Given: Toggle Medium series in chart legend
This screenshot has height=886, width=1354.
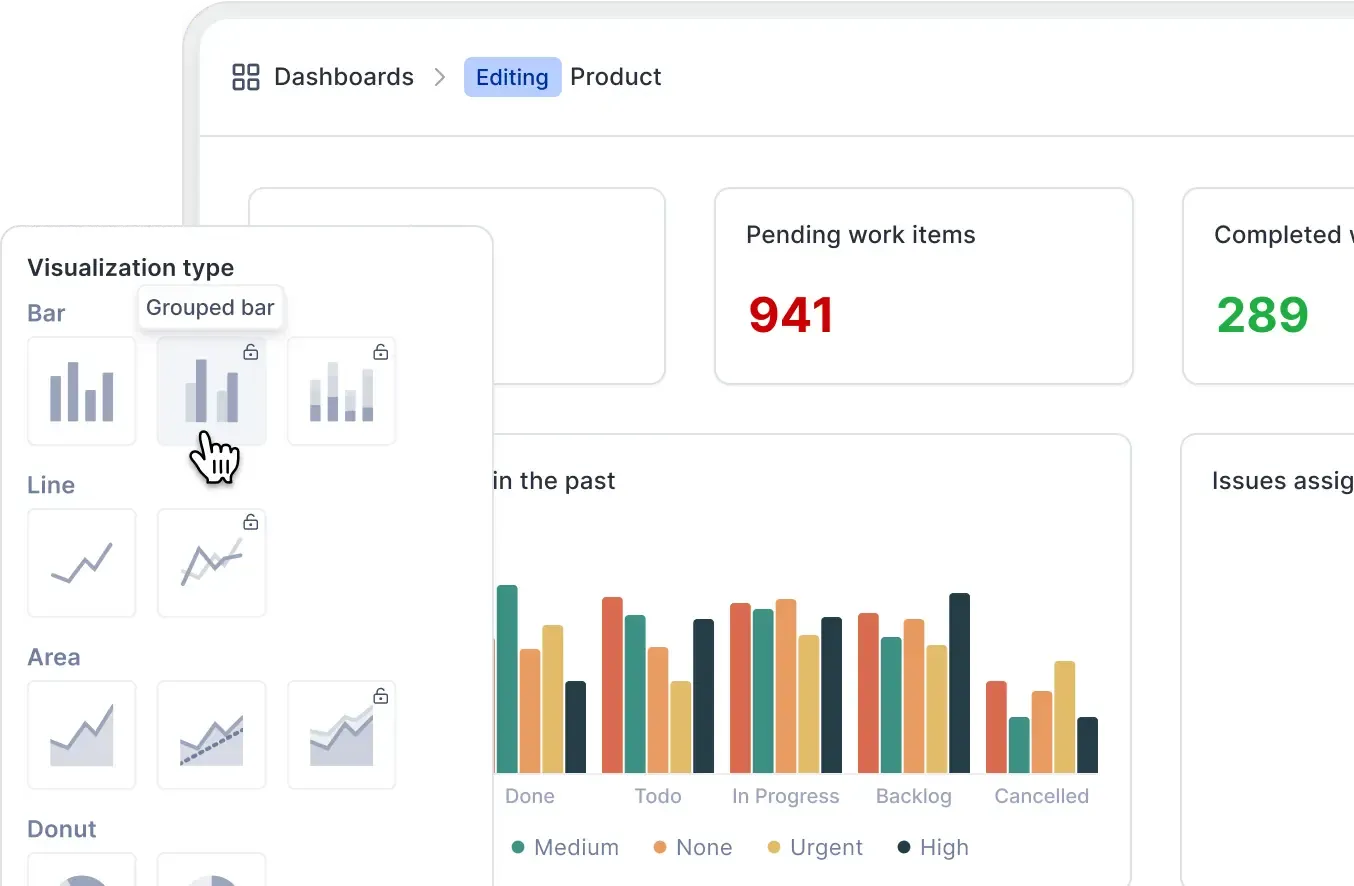Looking at the screenshot, I should 565,847.
